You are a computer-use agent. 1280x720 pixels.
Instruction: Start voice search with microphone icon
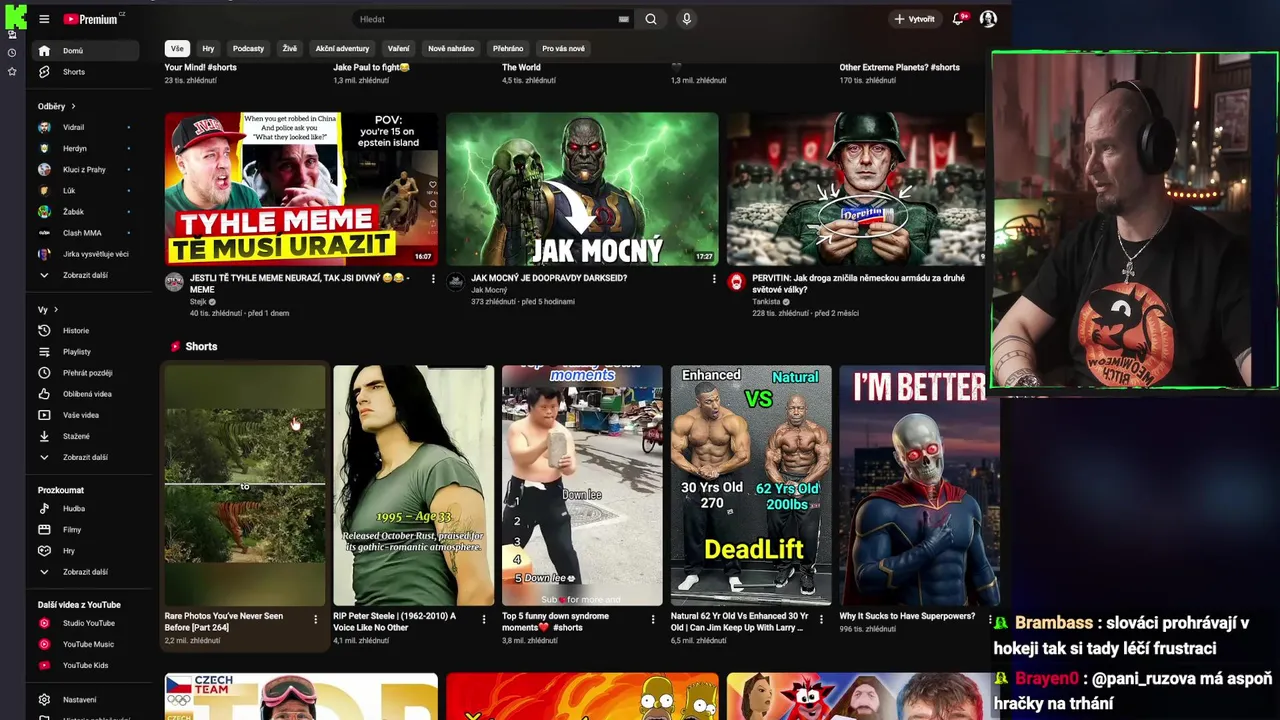(x=686, y=19)
